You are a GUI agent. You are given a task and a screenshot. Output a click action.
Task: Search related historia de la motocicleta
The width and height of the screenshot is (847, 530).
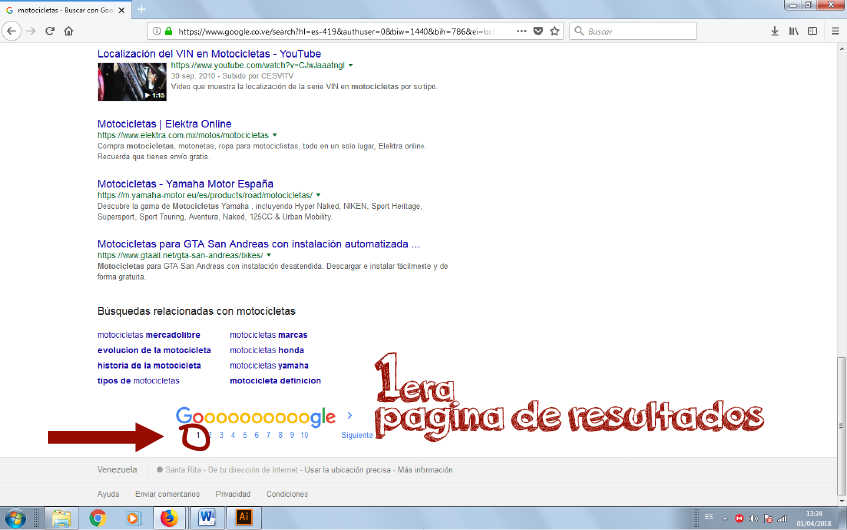[149, 365]
